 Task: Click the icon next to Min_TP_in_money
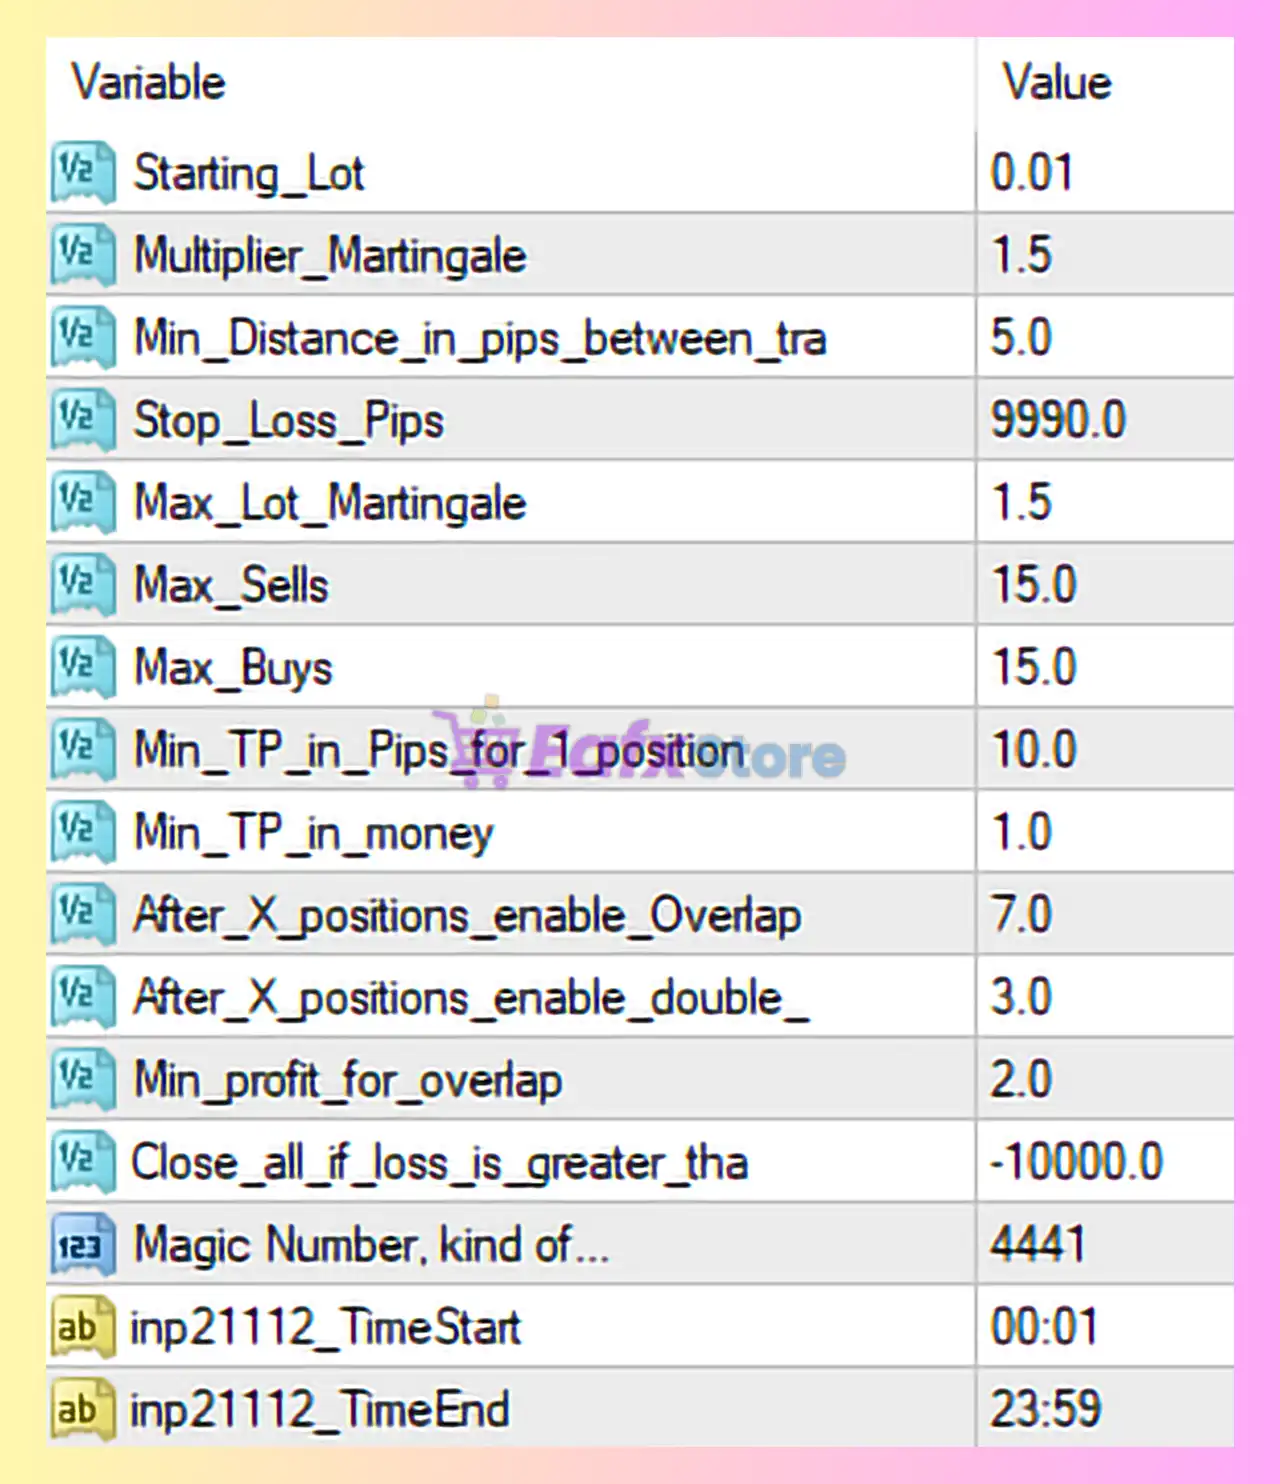(83, 832)
